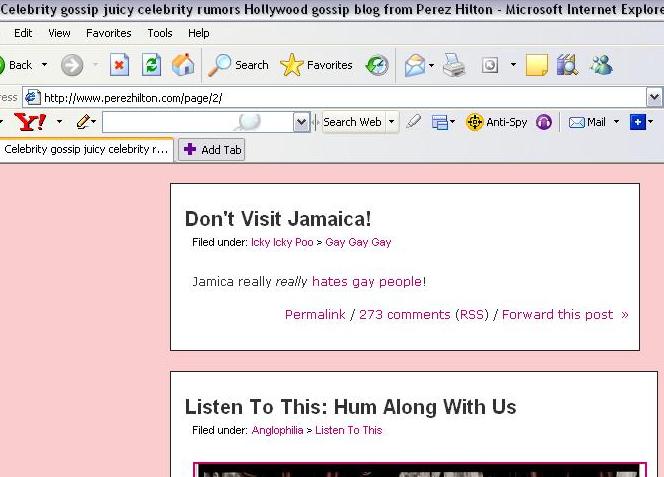664x477 pixels.
Task: Open the RSS comments feed link
Action: pos(472,314)
